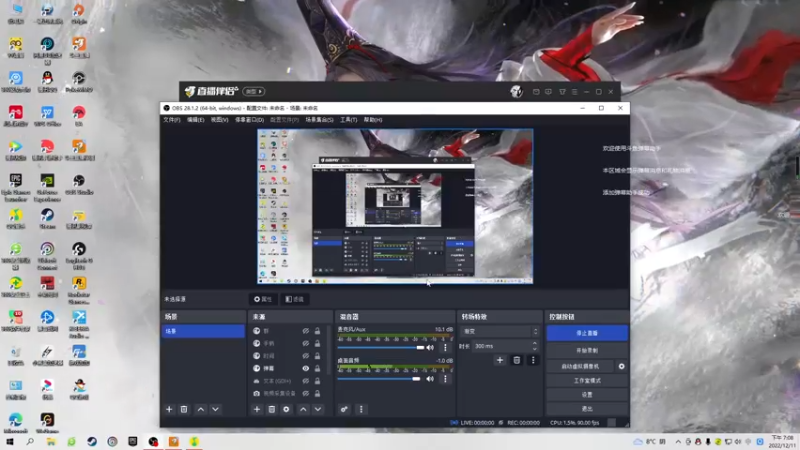Viewport: 800px width, 450px height.
Task: Hide the 弹幕 source with eye icon
Action: point(306,368)
